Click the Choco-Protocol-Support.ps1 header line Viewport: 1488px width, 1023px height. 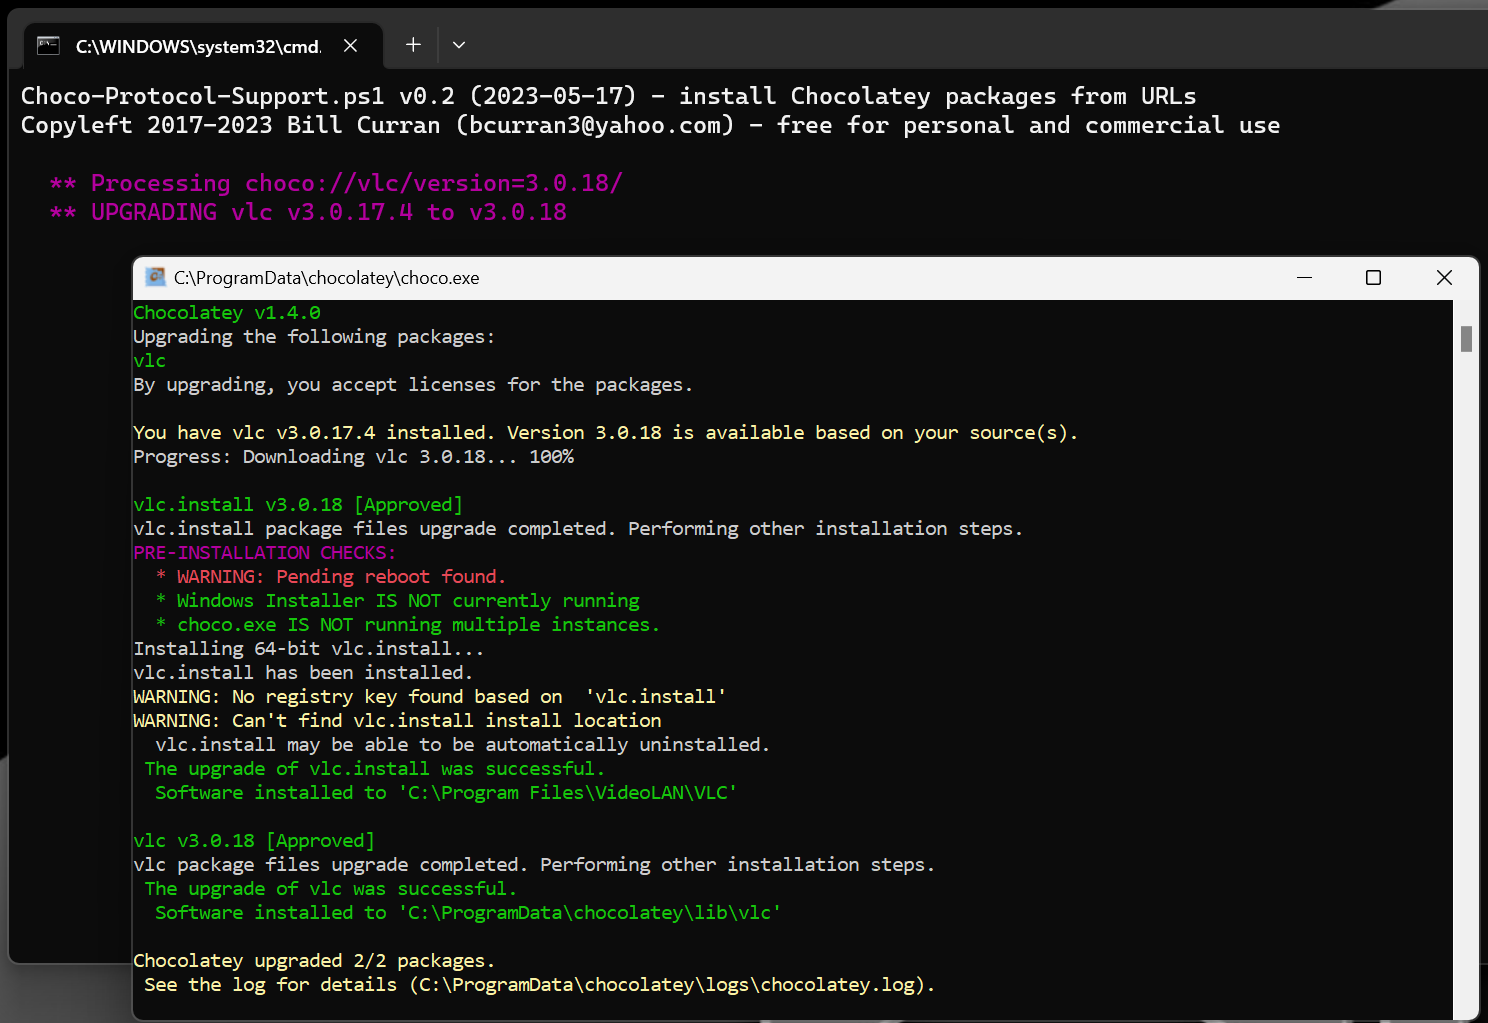click(608, 96)
